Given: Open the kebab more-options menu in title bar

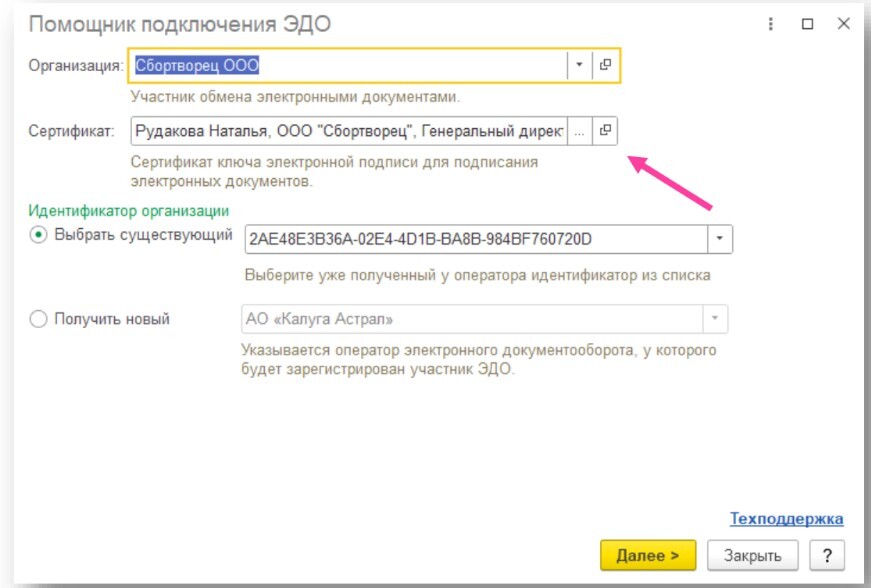Looking at the screenshot, I should point(771,24).
